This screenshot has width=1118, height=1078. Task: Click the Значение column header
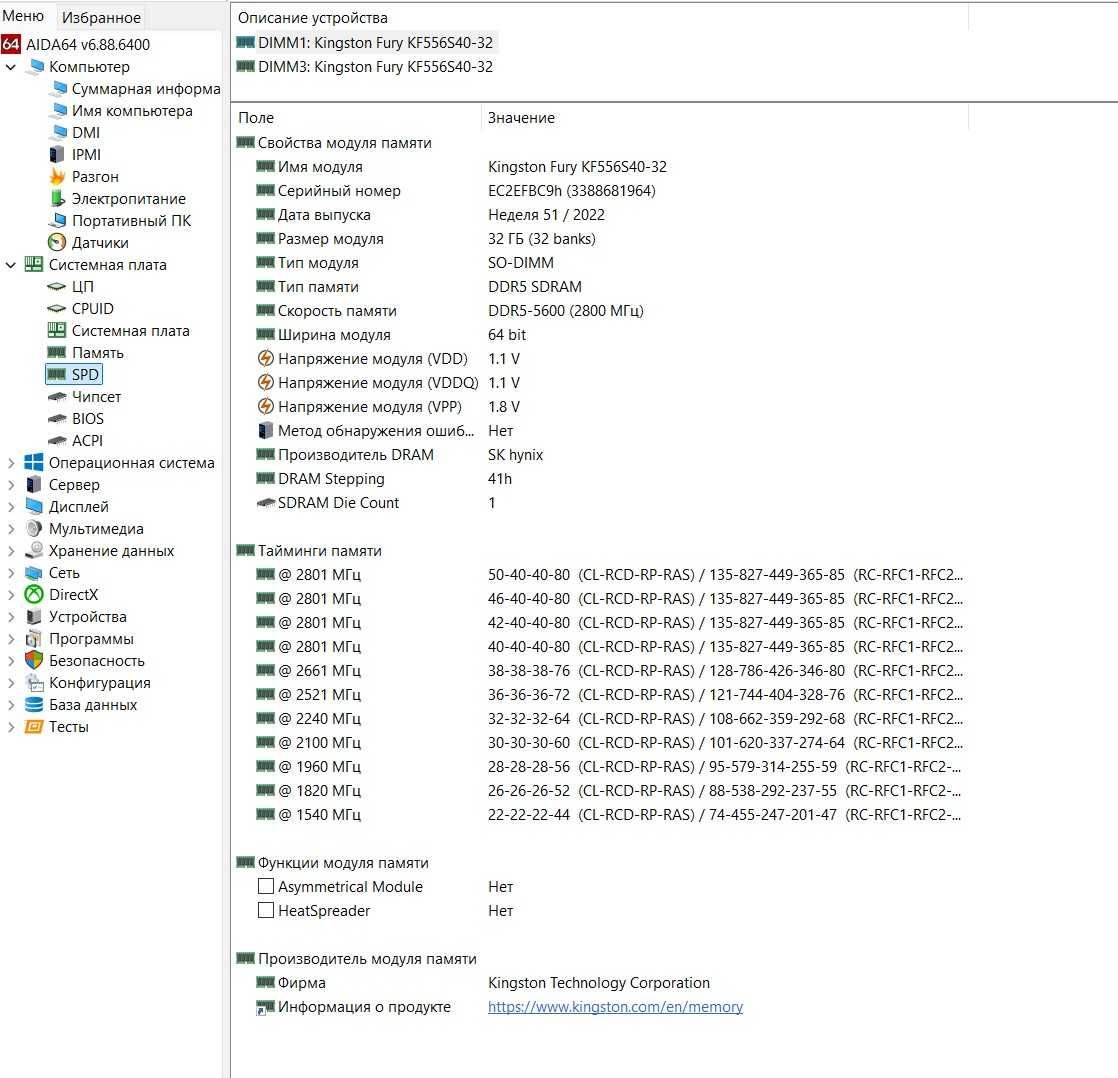point(725,118)
